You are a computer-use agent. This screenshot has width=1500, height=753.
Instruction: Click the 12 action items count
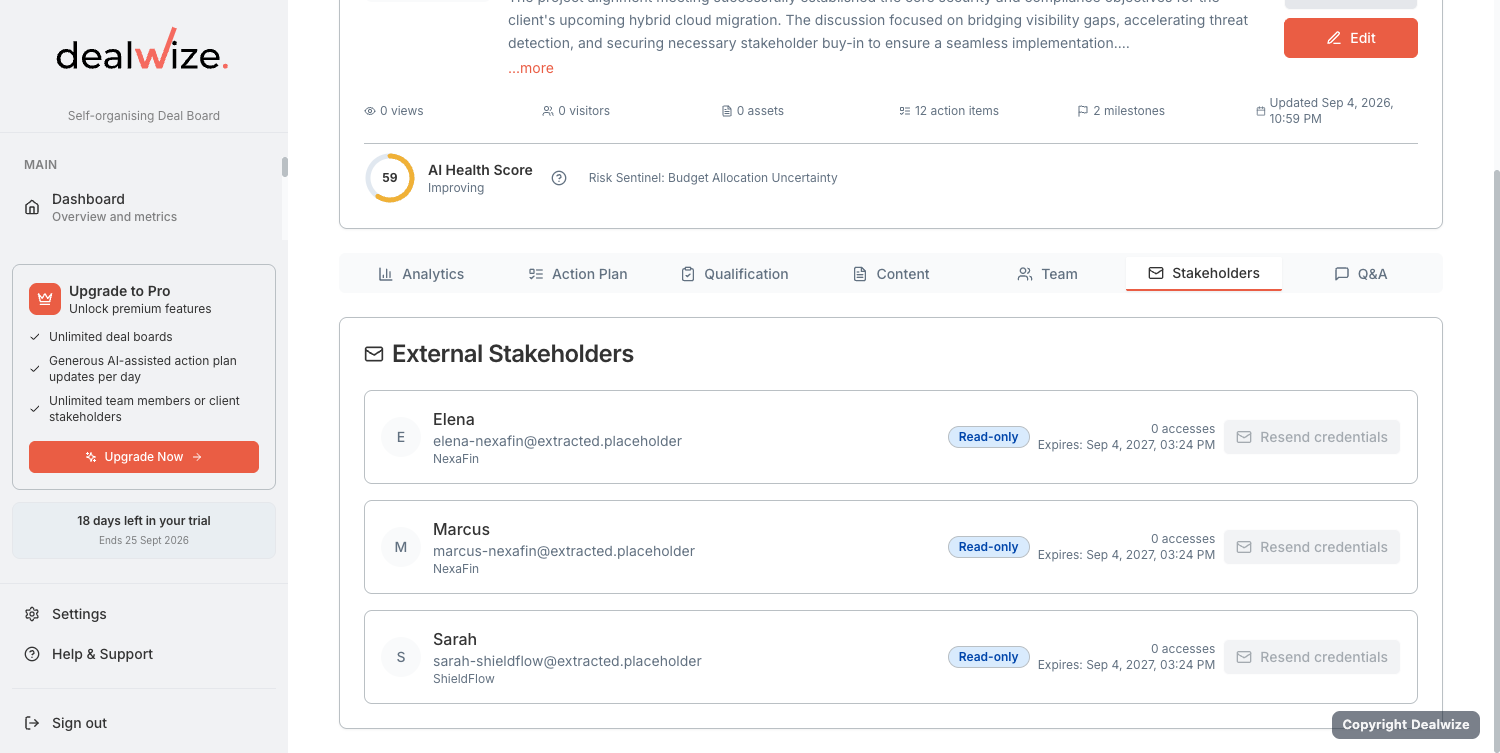tap(949, 111)
